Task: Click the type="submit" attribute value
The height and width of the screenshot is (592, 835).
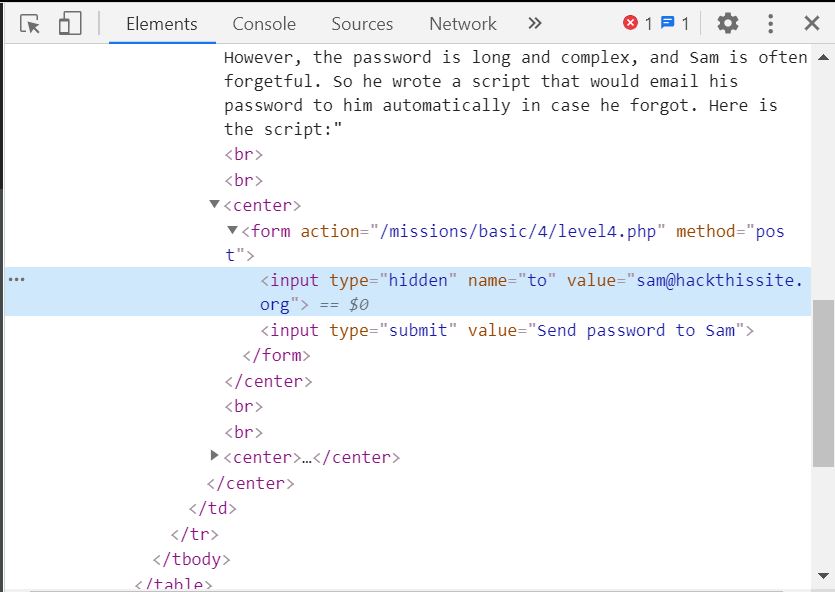Action: point(418,331)
